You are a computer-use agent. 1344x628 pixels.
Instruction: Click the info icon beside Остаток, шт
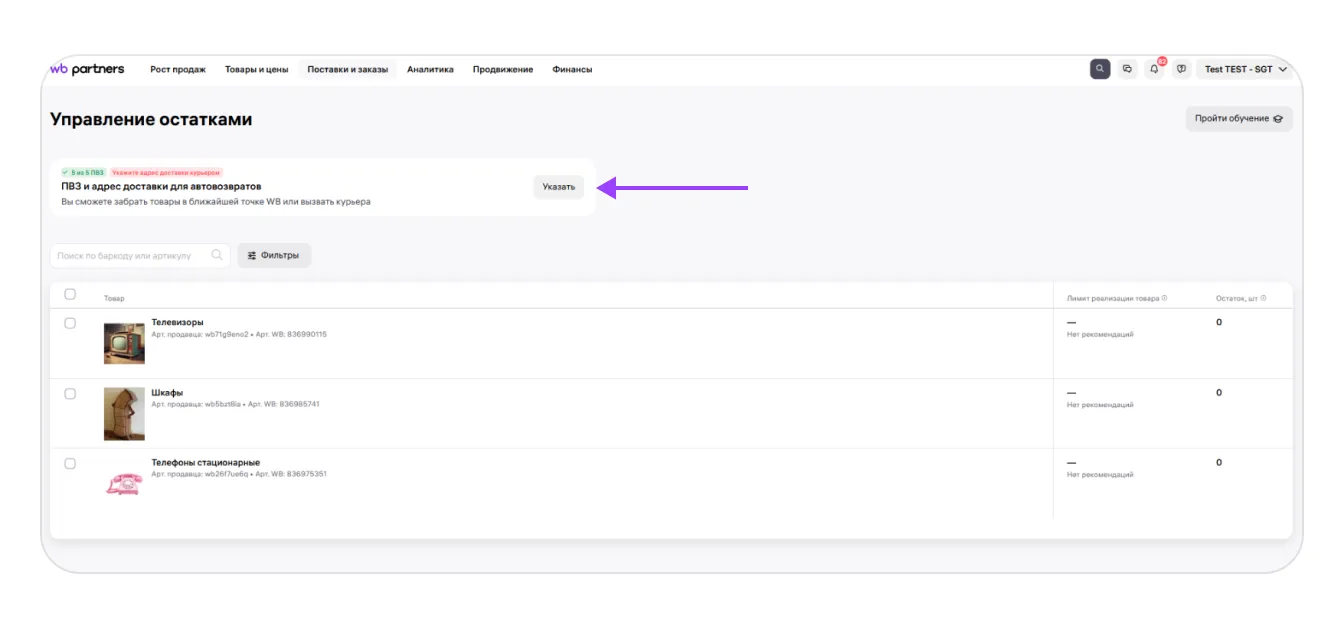pyautogui.click(x=1263, y=298)
